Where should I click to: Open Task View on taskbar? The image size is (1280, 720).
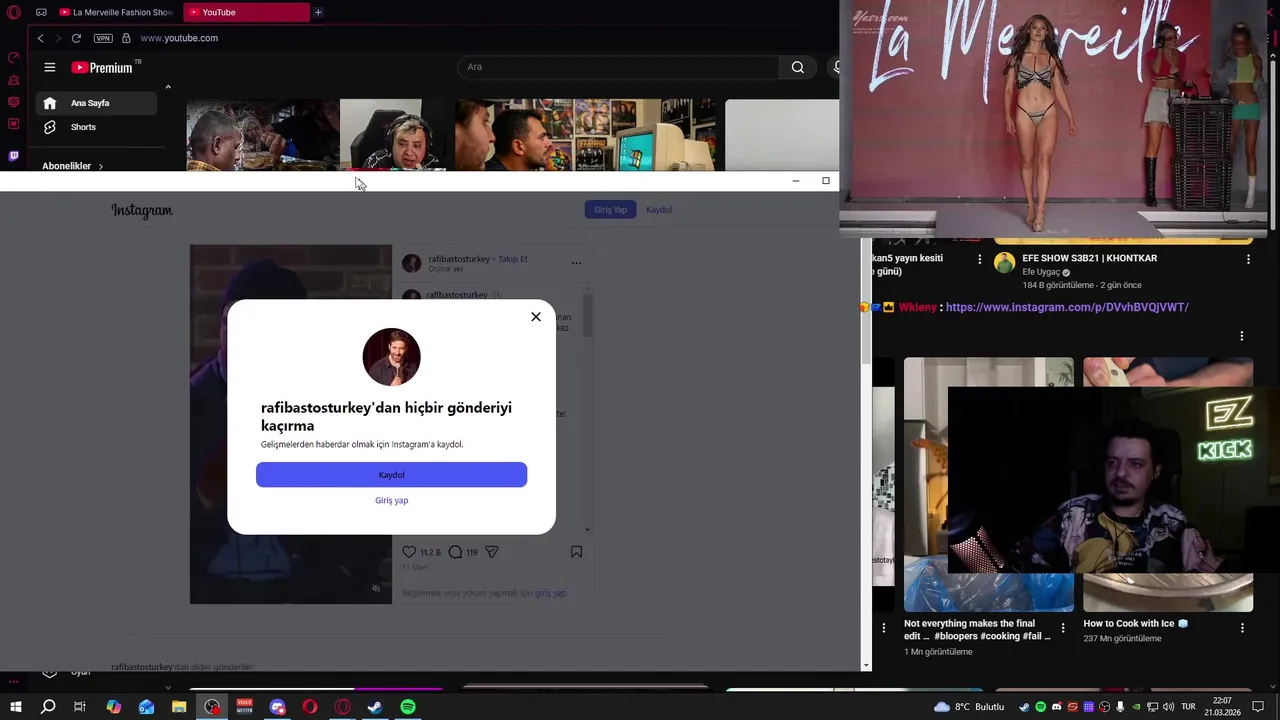80,707
